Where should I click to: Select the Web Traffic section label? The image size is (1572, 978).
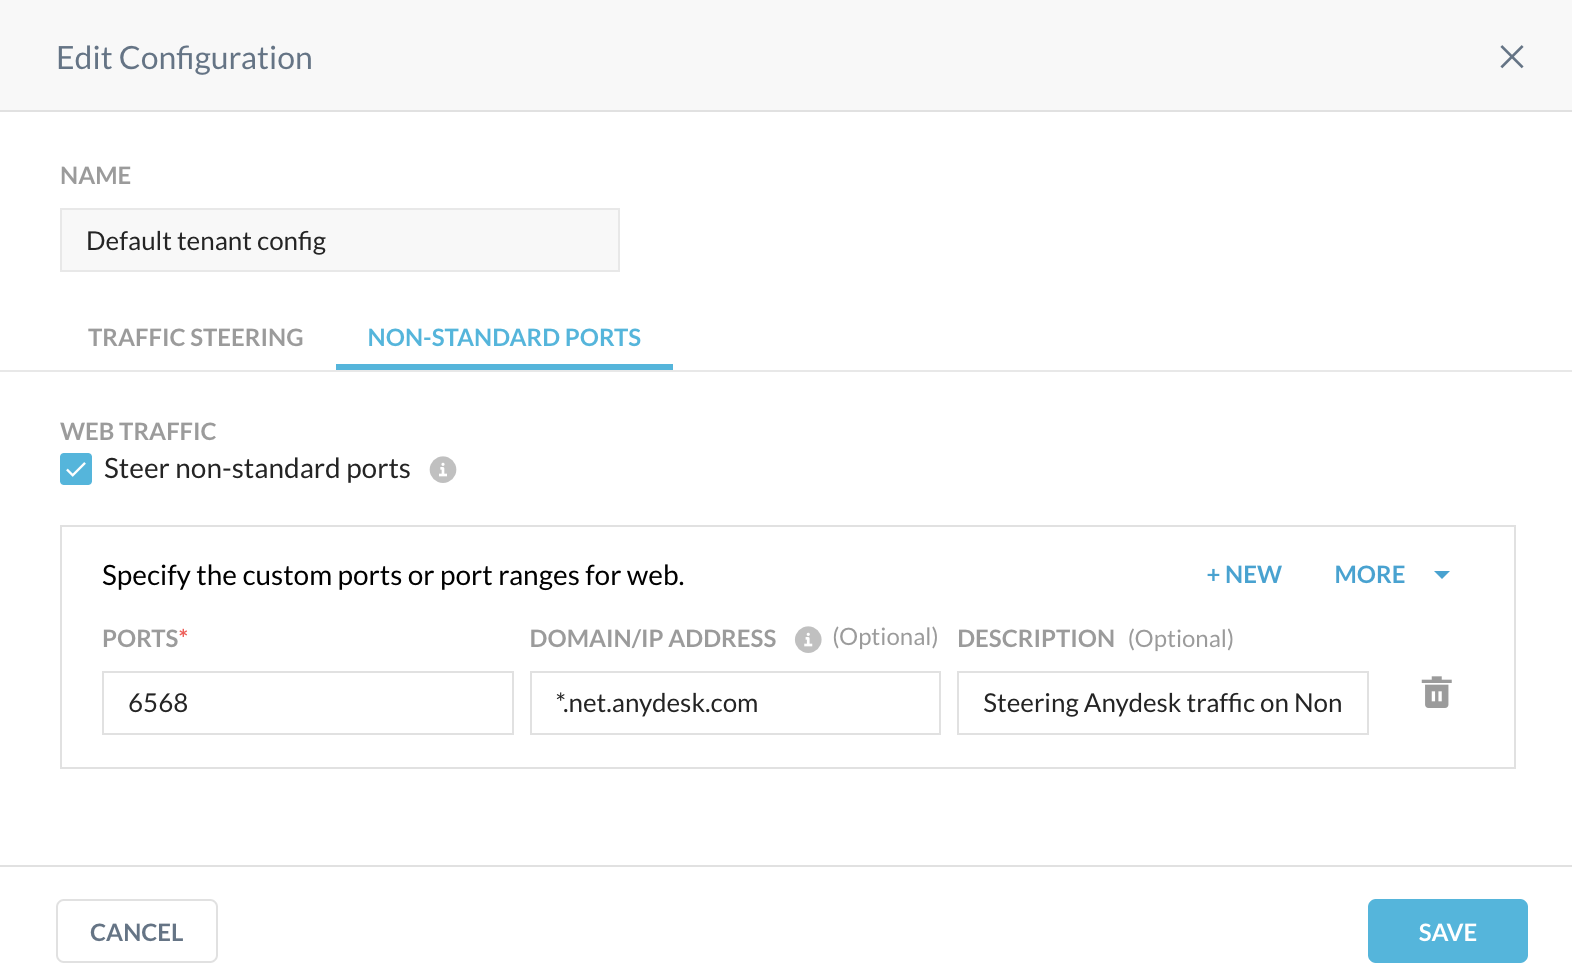coord(138,431)
